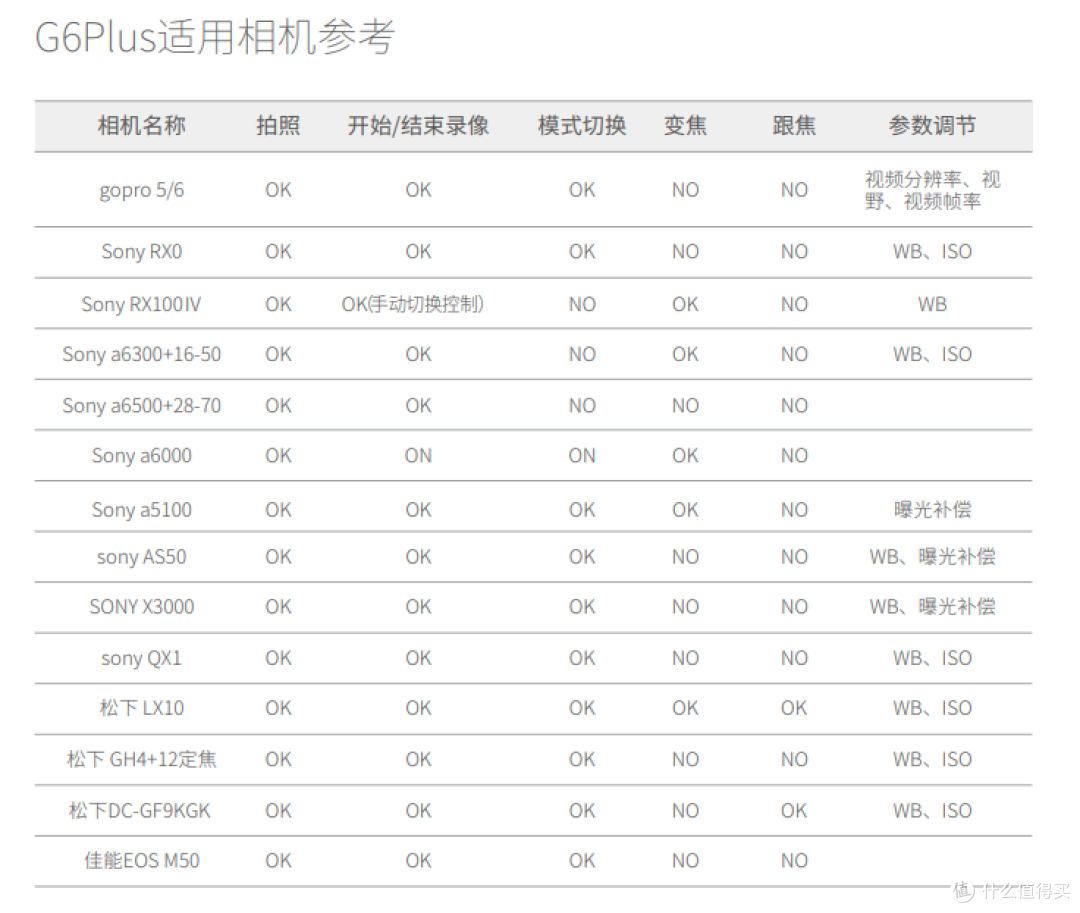Click the 松下 GH4+12定焦 camera name
This screenshot has width=1080, height=913.
[x=141, y=759]
